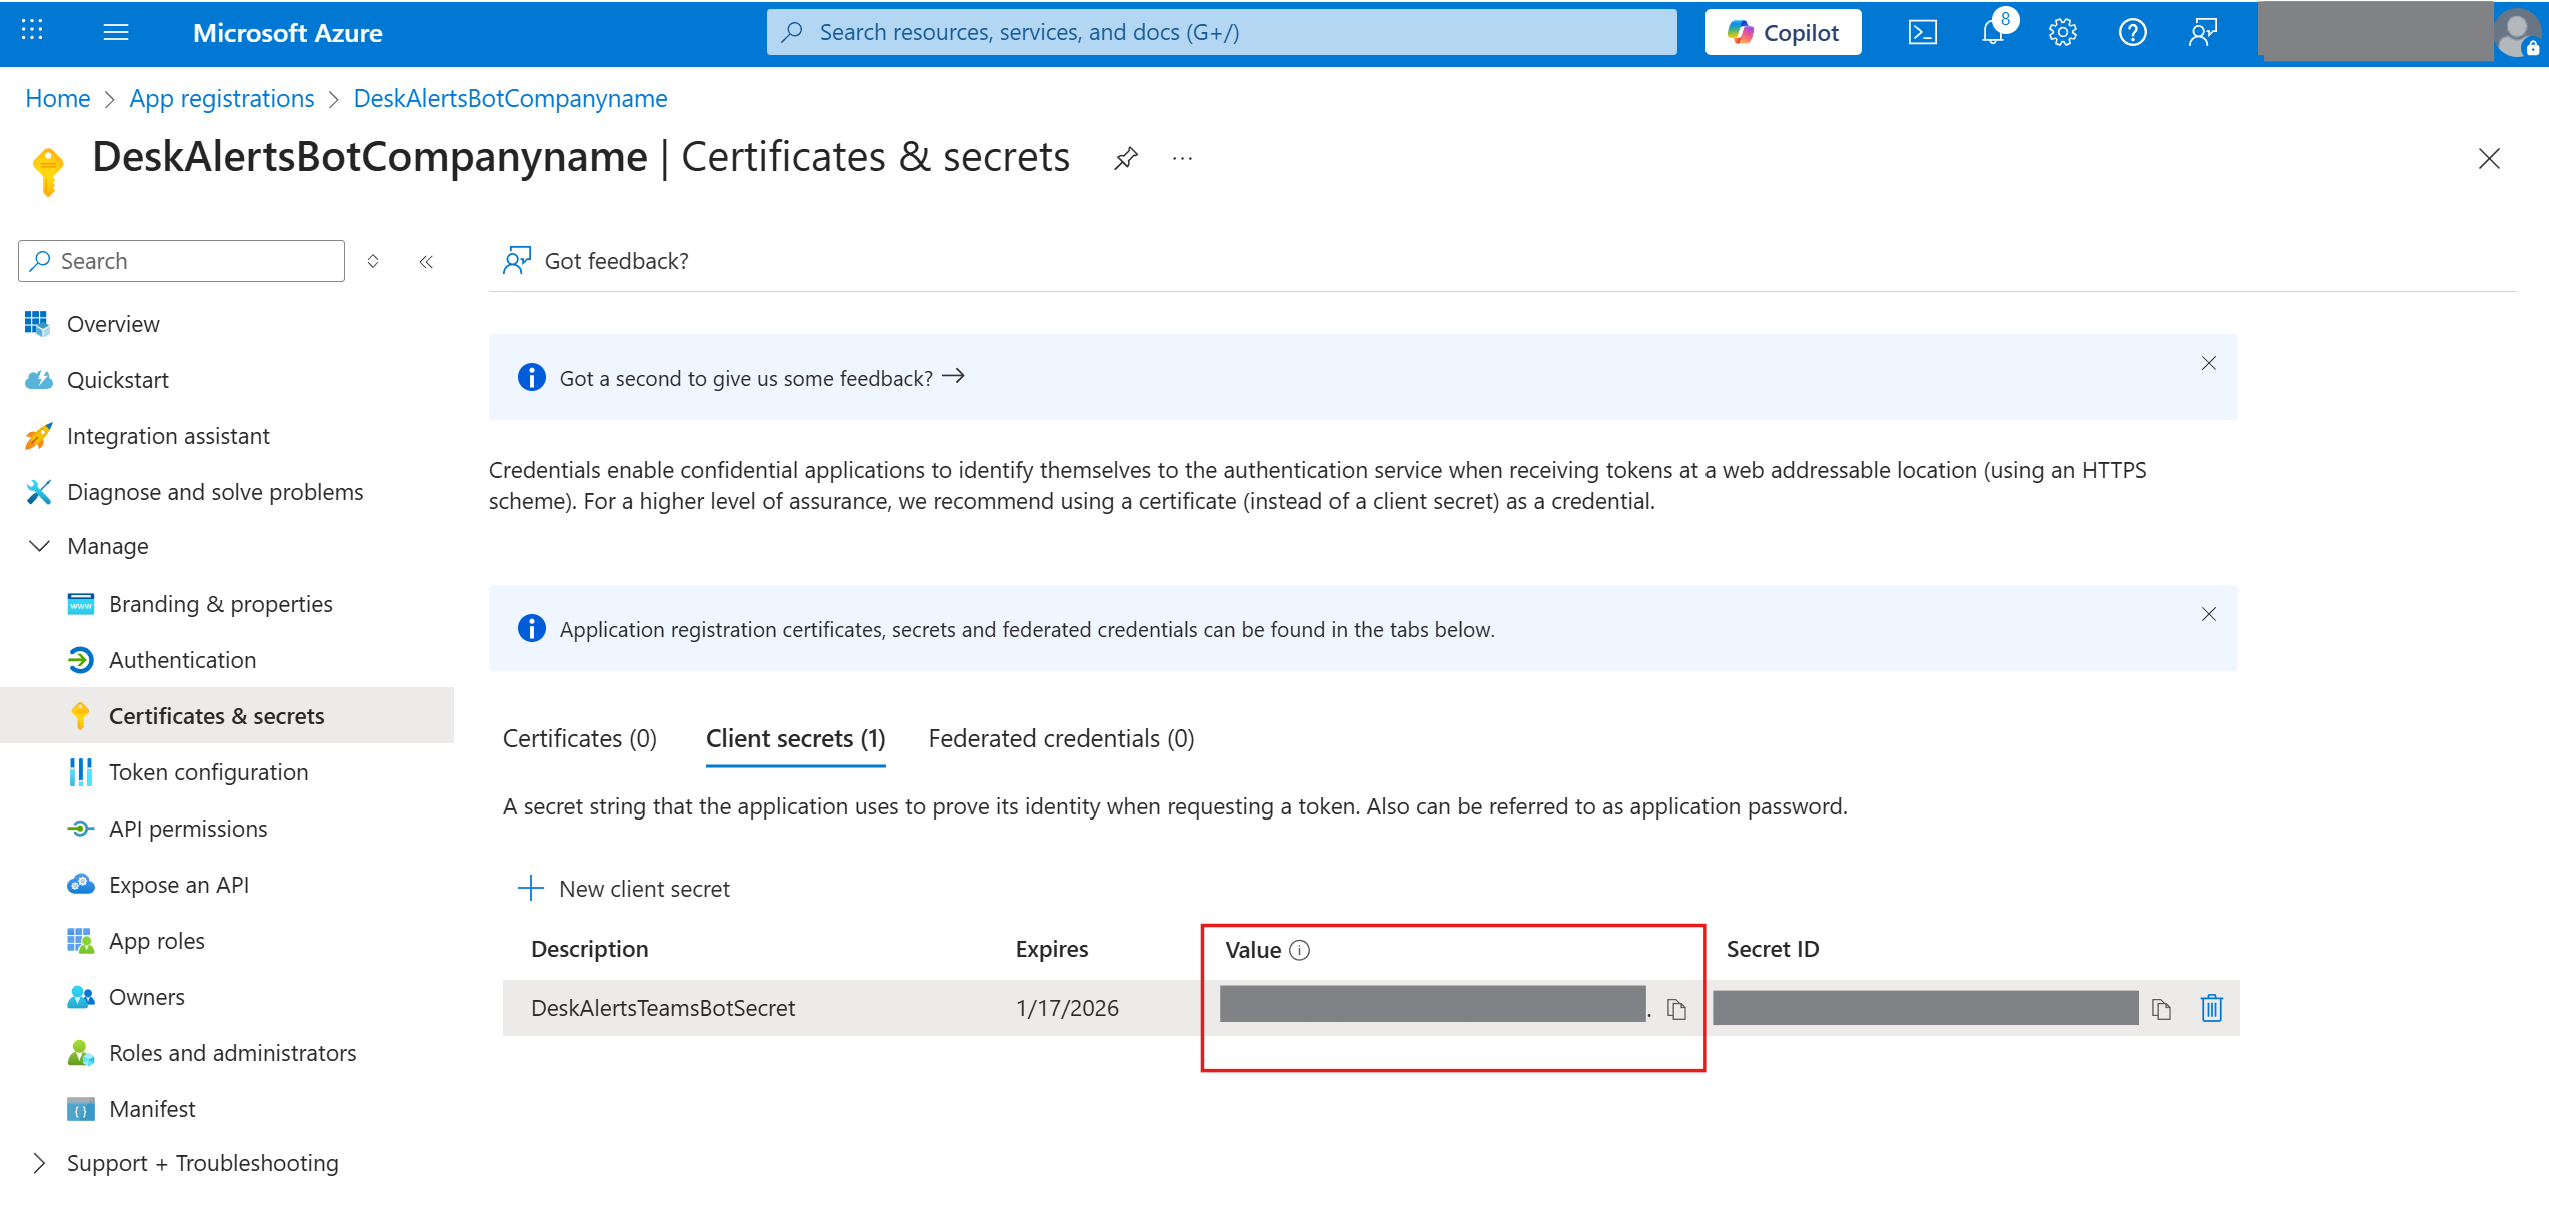Go to App registrations breadcrumb
This screenshot has height=1221, width=2549.
pos(221,98)
